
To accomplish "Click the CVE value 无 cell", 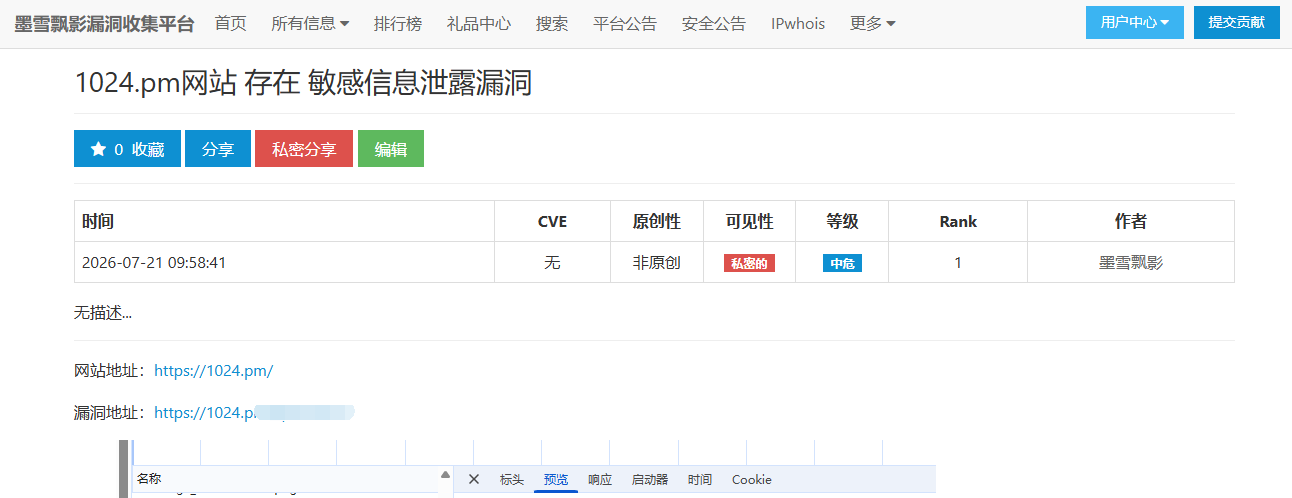I will (x=552, y=263).
